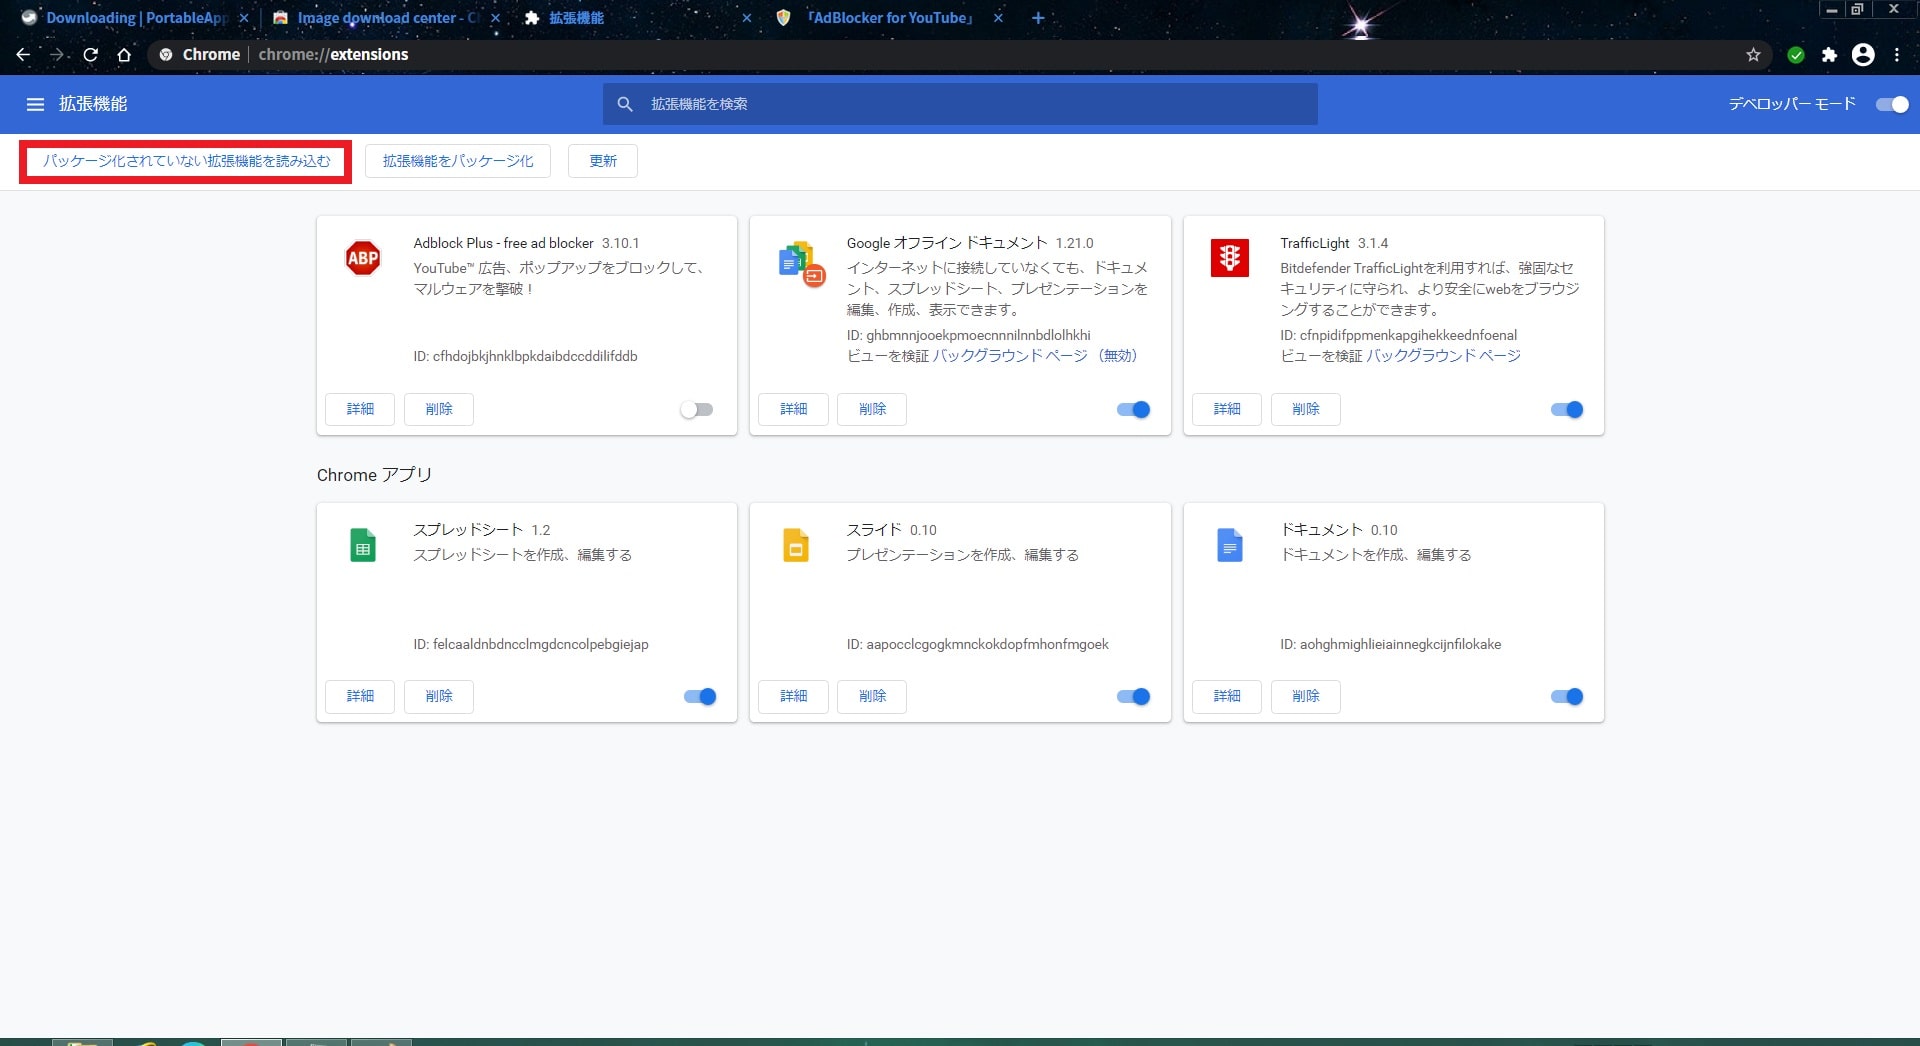Click Adblock Plus ID text
This screenshot has height=1046, width=1920.
pyautogui.click(x=525, y=356)
